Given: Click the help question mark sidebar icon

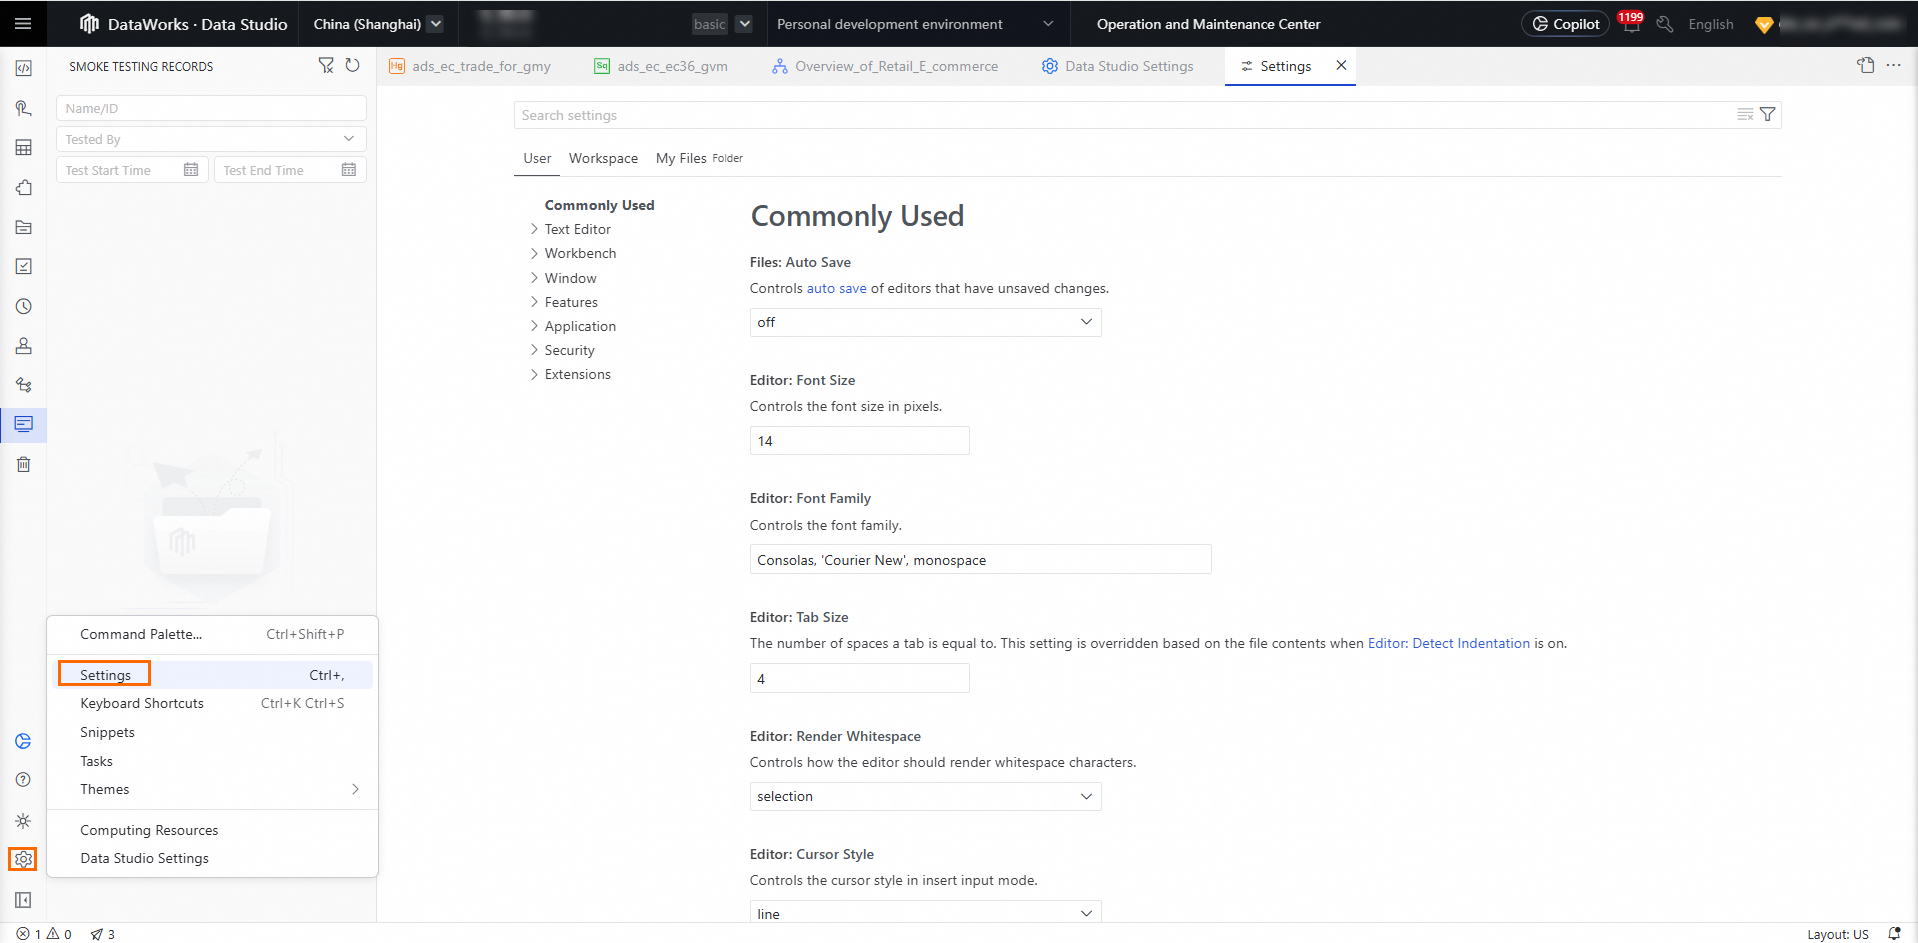Looking at the screenshot, I should click(23, 780).
